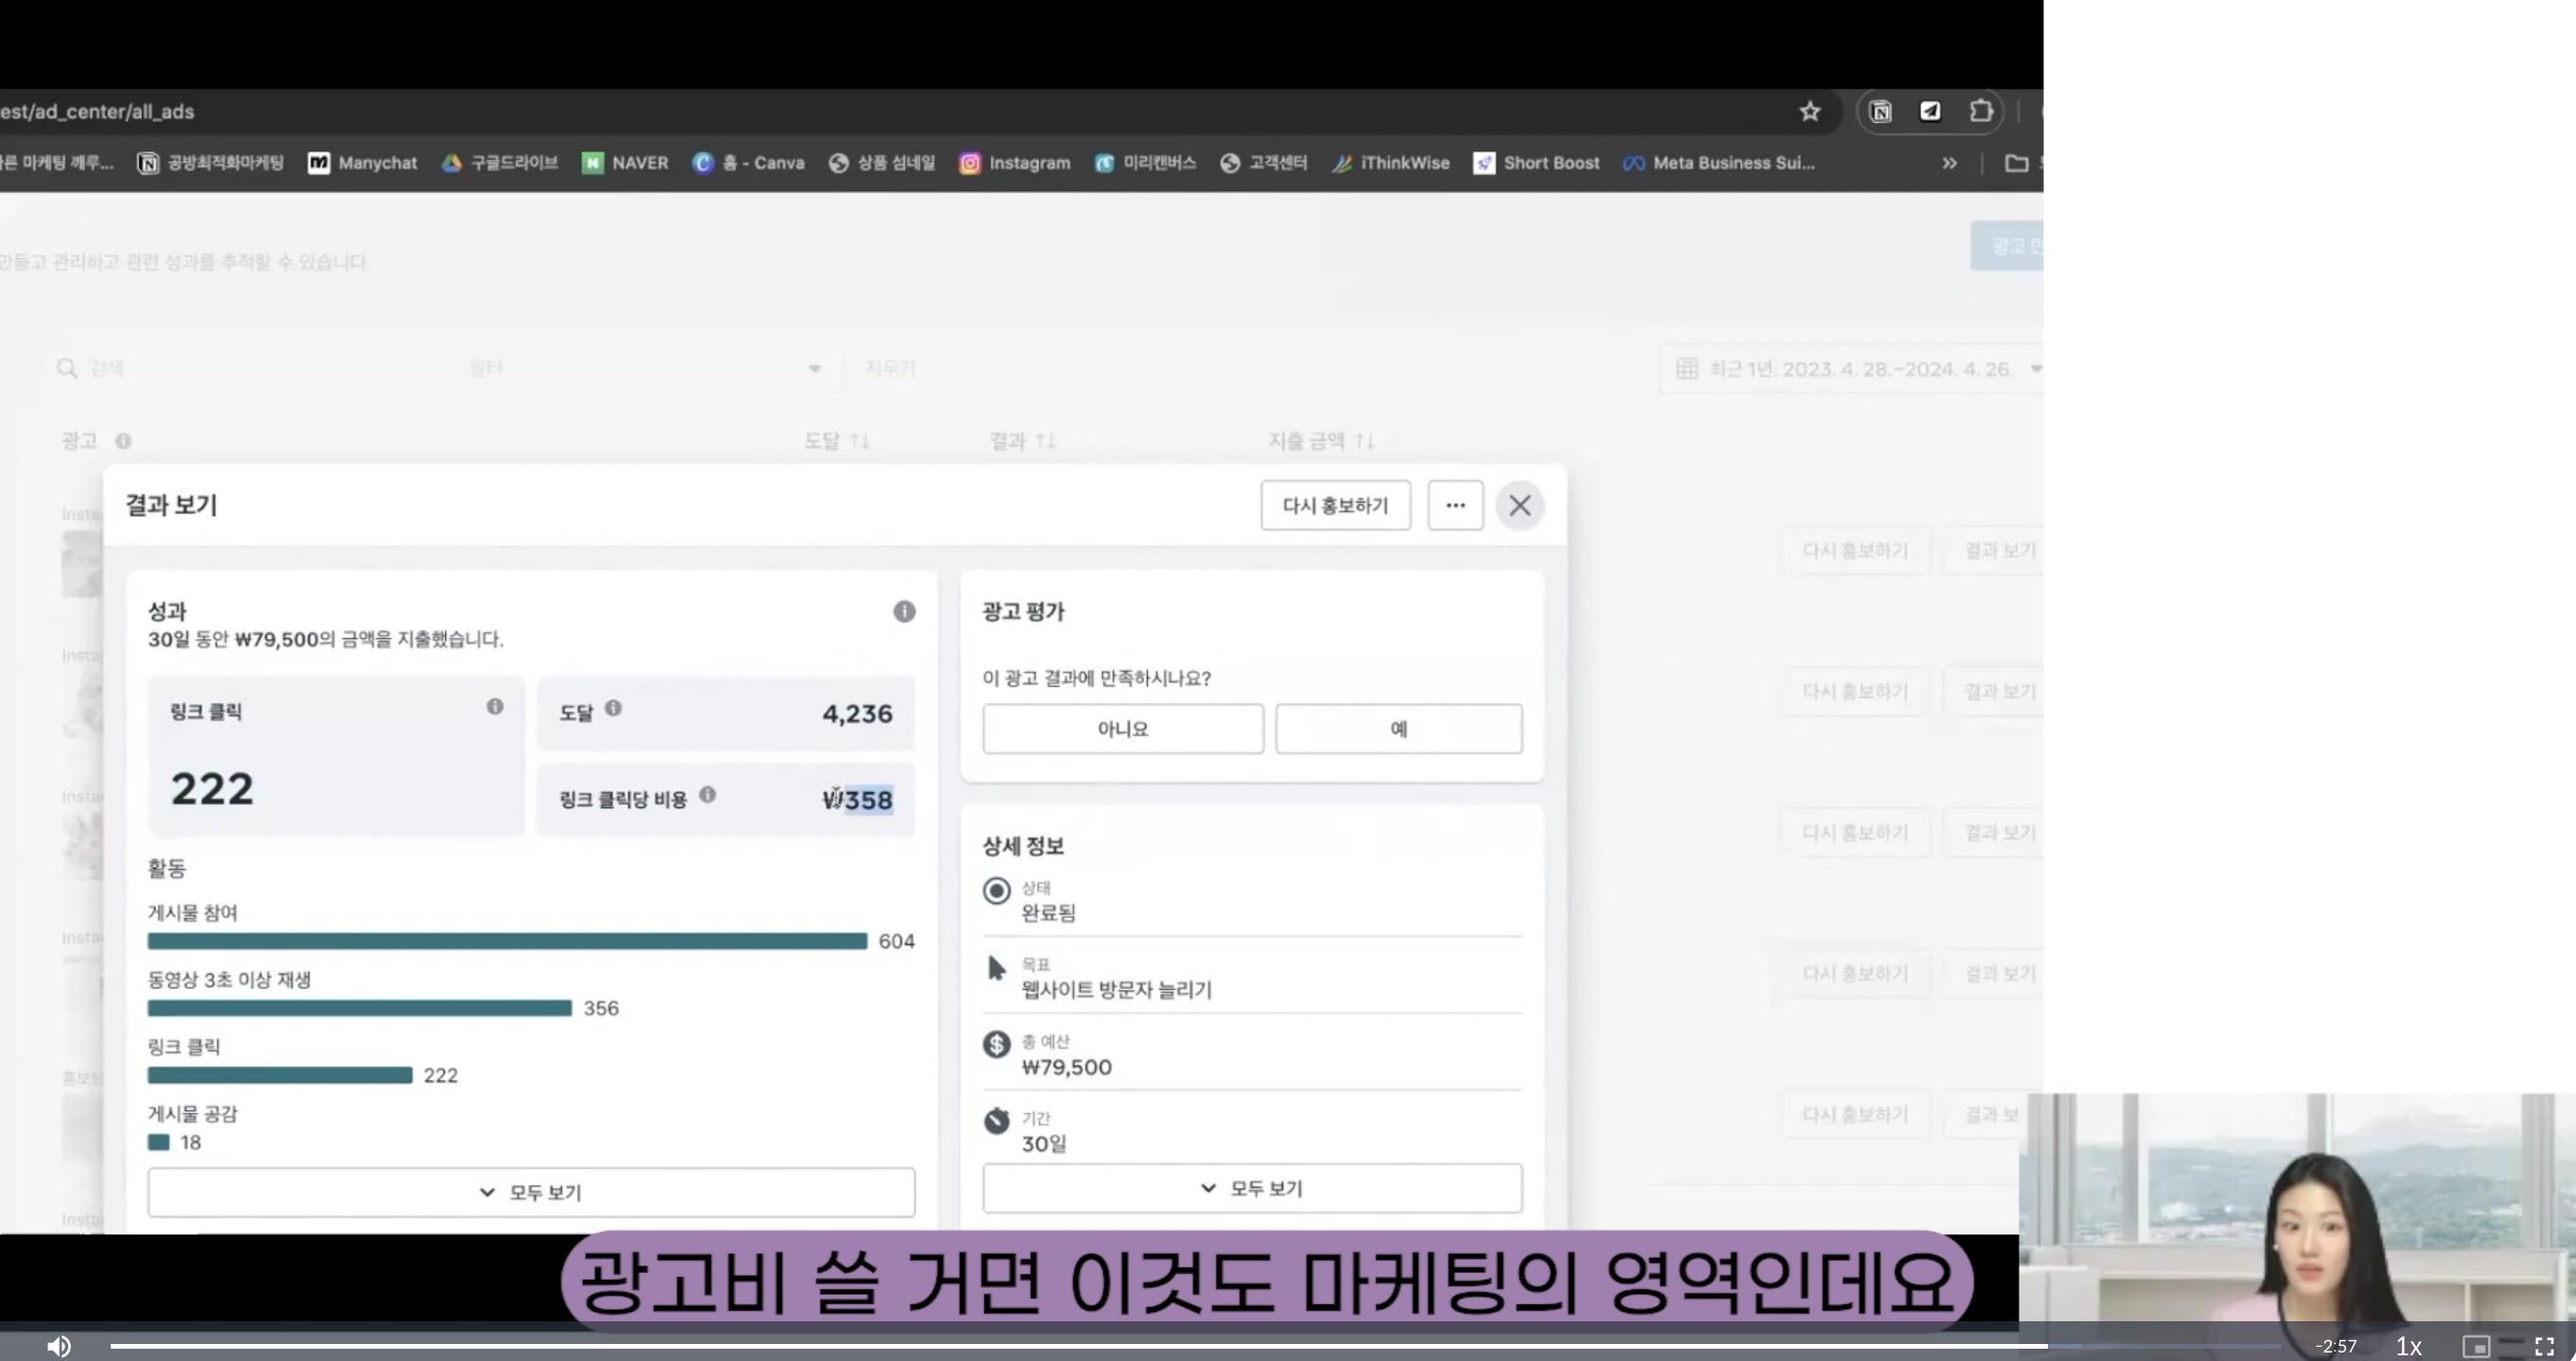Expand 모두 보기 under 활동
The width and height of the screenshot is (2576, 1361).
pyautogui.click(x=531, y=1192)
